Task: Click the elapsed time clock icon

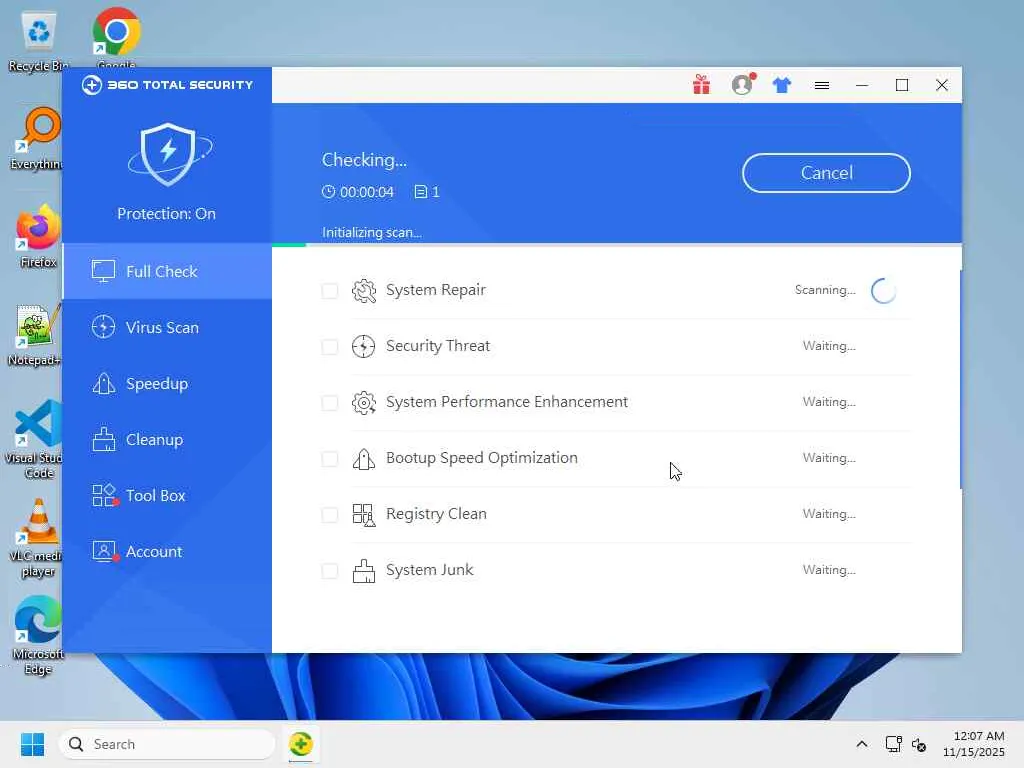Action: click(328, 191)
